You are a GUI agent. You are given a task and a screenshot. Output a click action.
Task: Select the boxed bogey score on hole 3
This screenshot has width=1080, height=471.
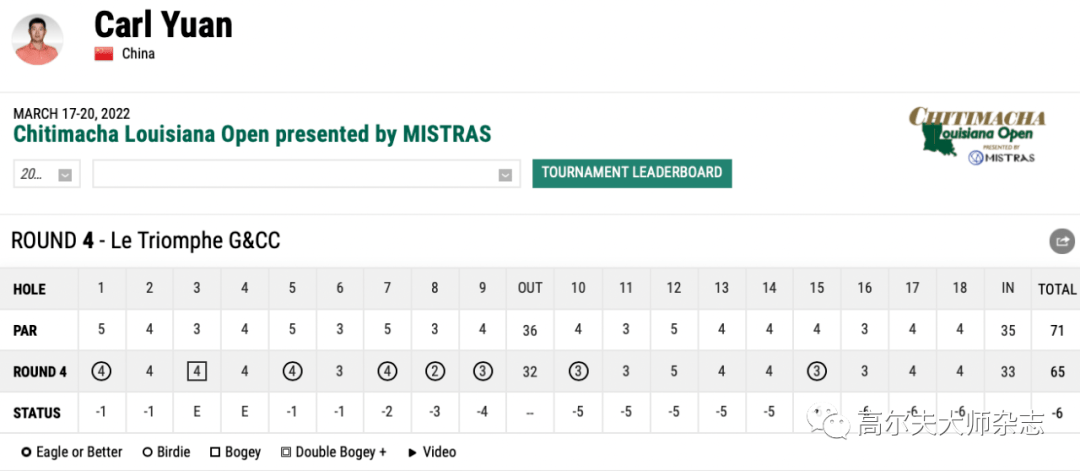197,372
